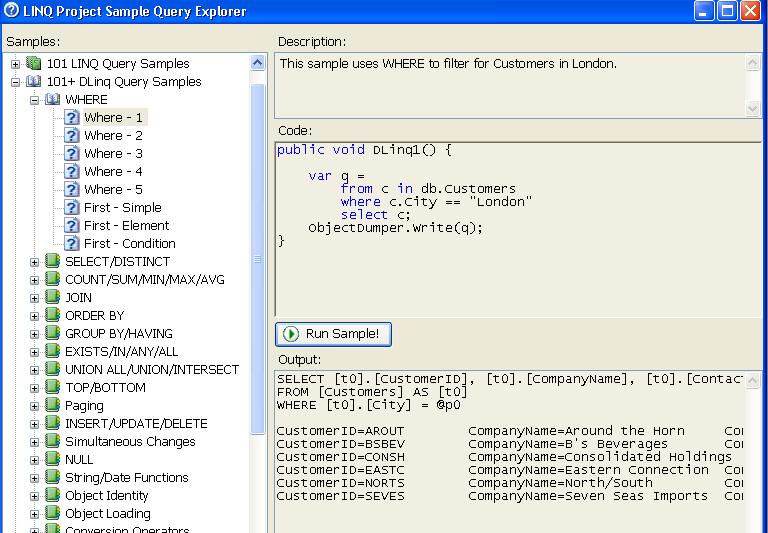
Task: Open the Where - 4 sample
Action: click(x=114, y=171)
